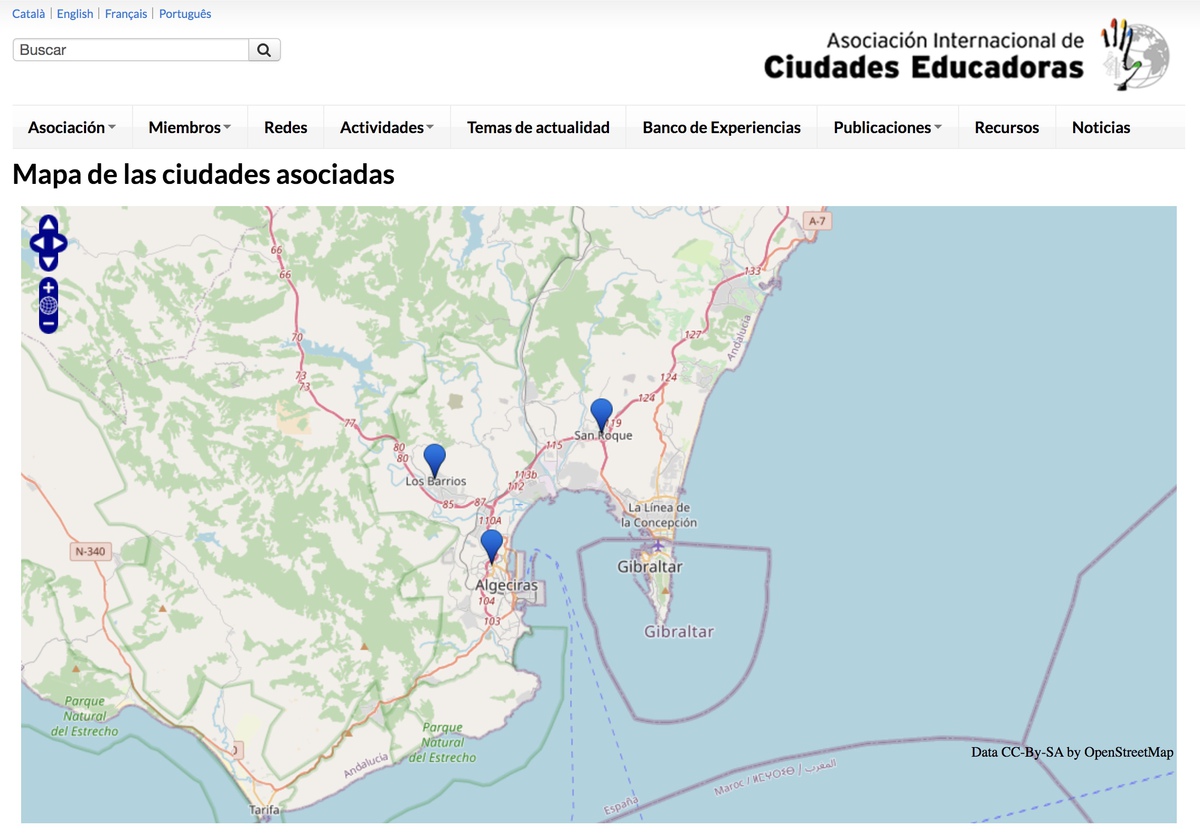Viewport: 1200px width, 837px height.
Task: Open the Noticias menu item
Action: (1101, 127)
